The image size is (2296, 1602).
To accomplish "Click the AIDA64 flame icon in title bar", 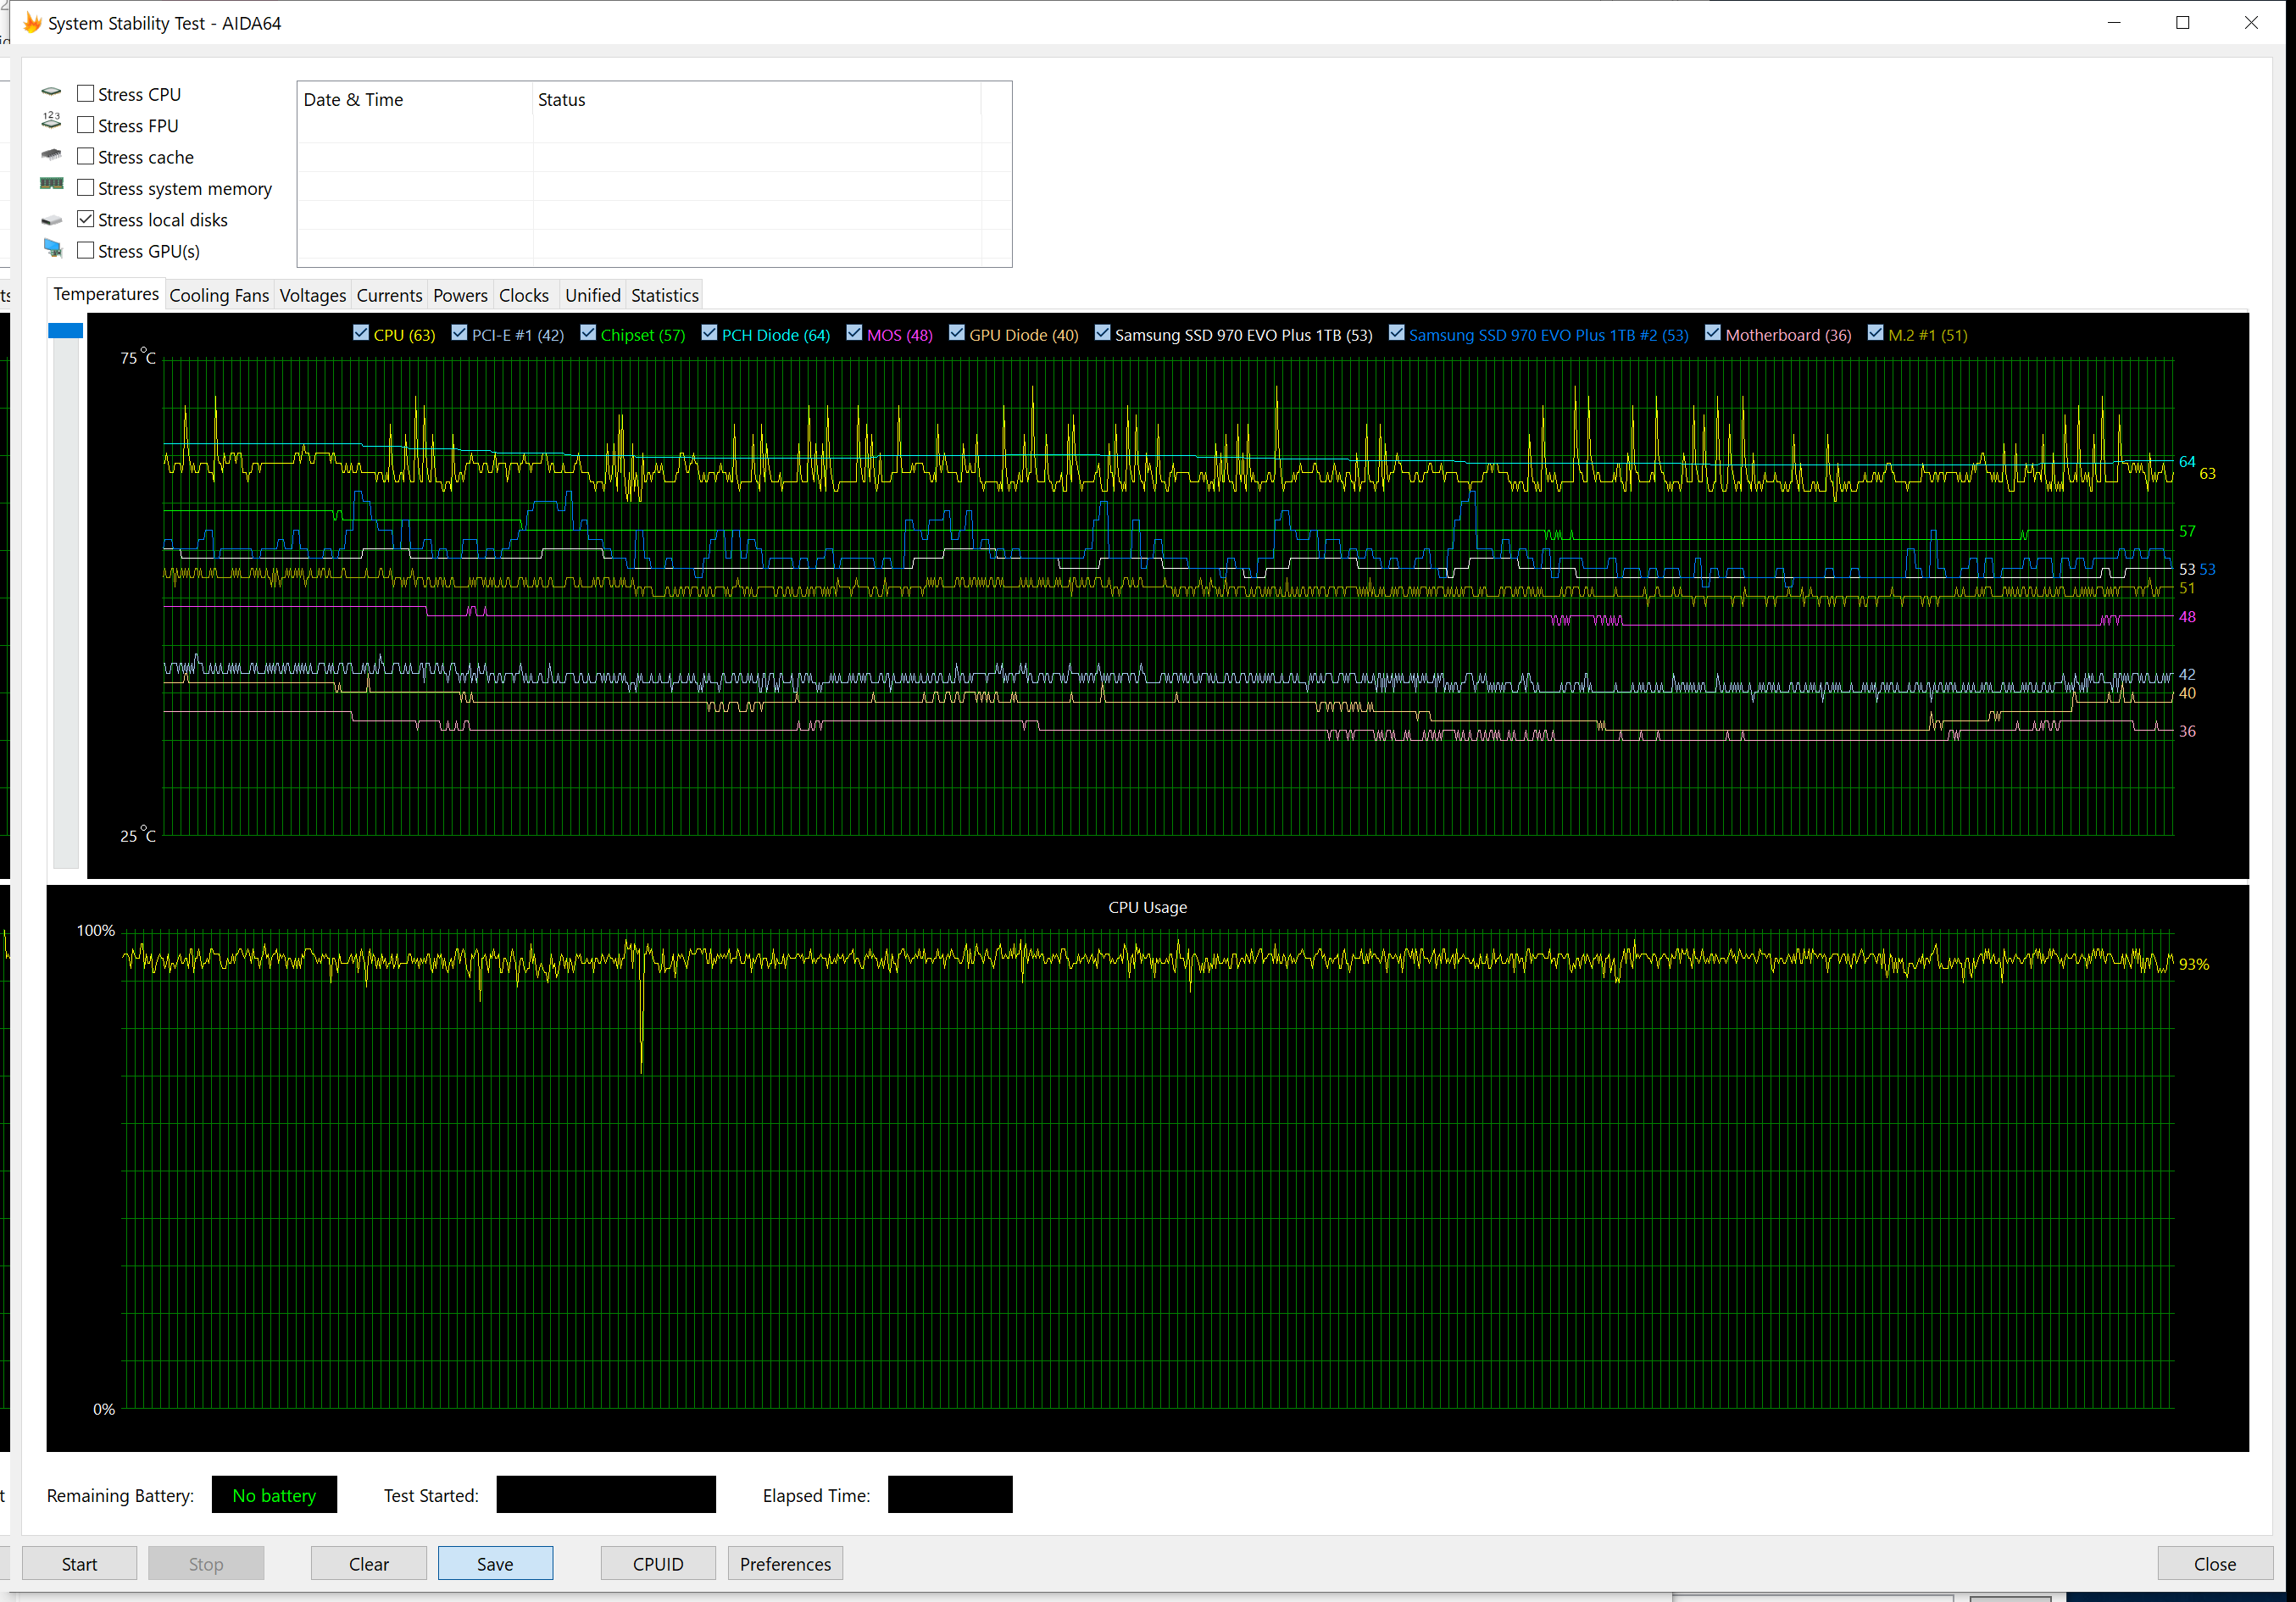I will 31,23.
